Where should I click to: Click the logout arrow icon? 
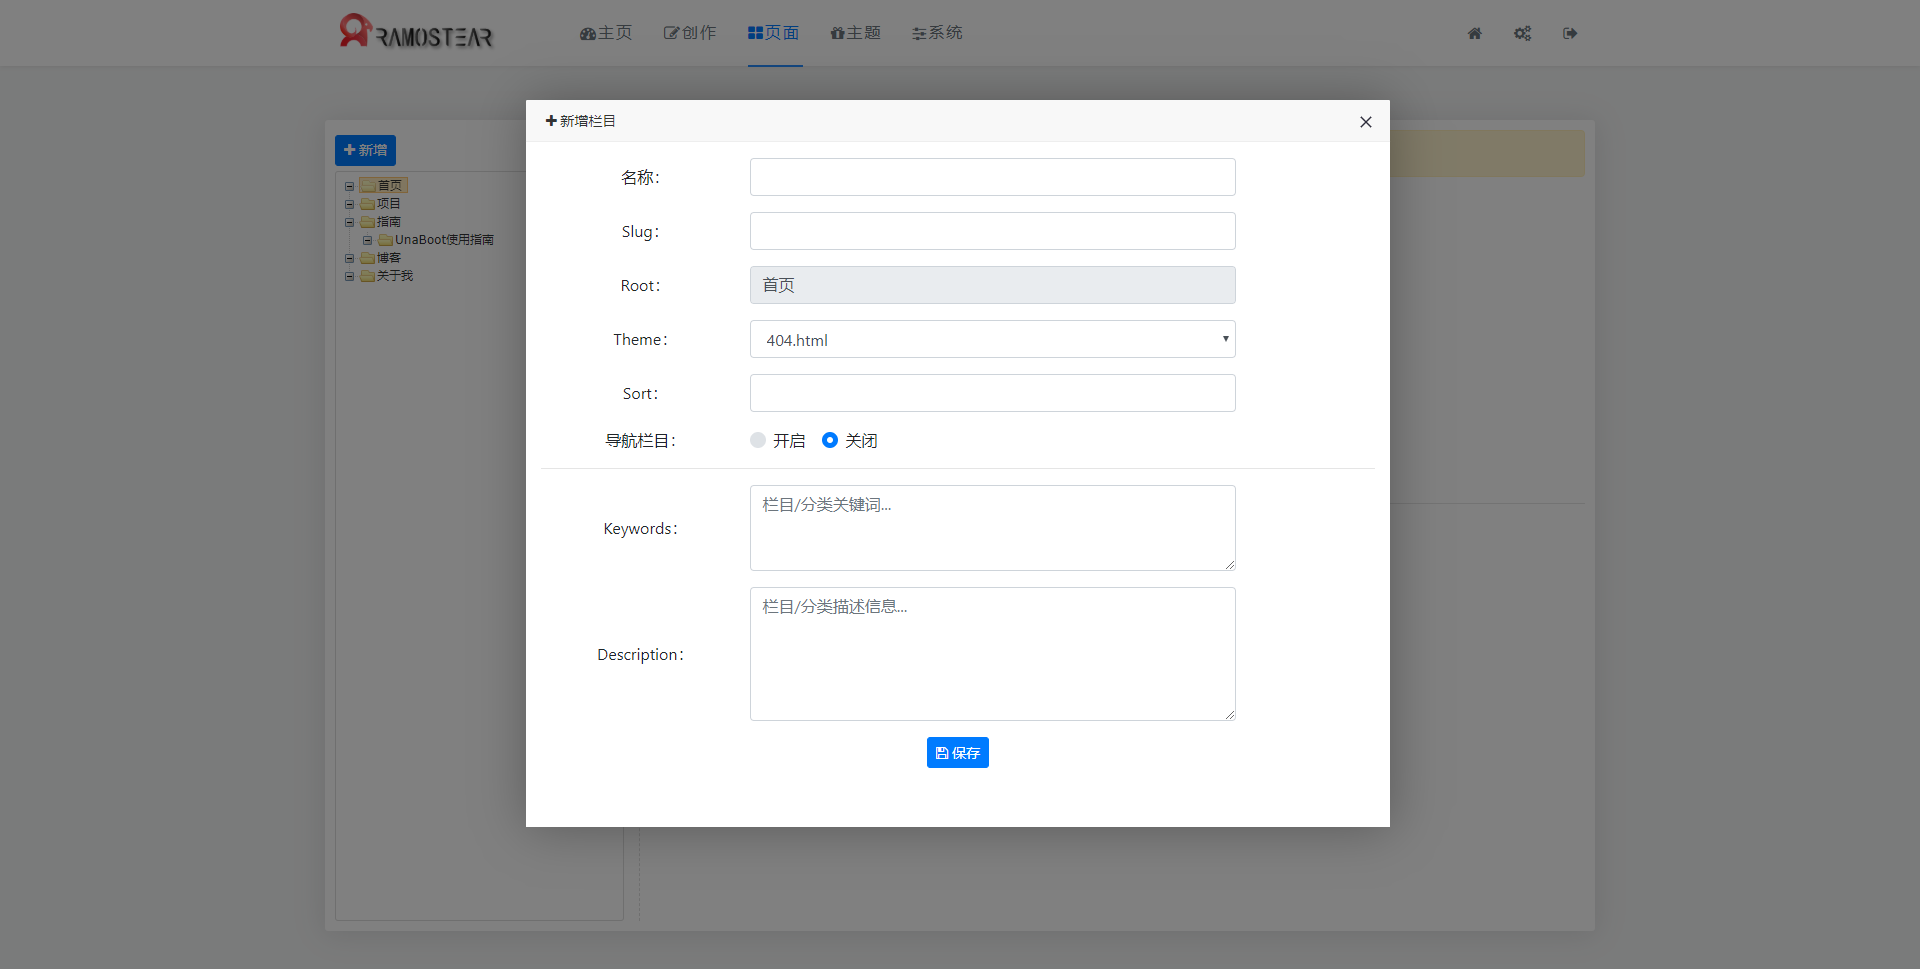click(x=1570, y=34)
